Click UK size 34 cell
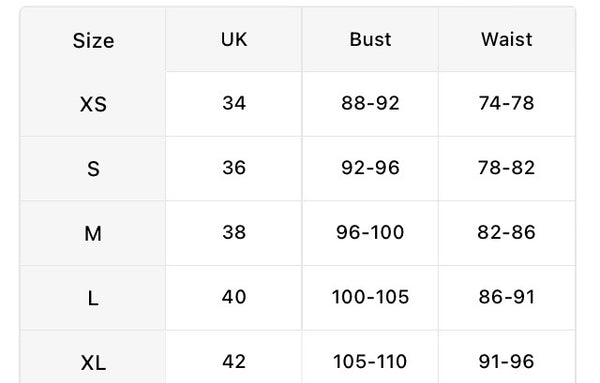 [x=234, y=103]
